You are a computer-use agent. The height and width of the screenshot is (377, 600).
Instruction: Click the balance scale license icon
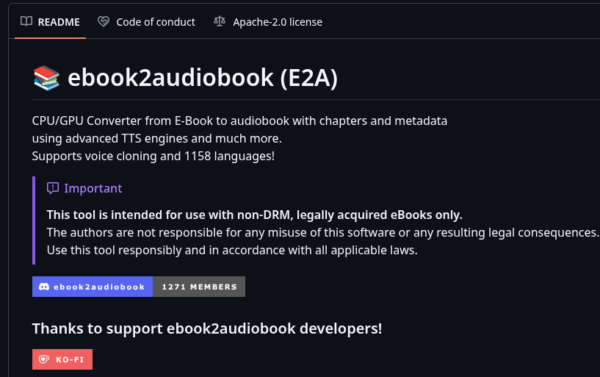(219, 21)
